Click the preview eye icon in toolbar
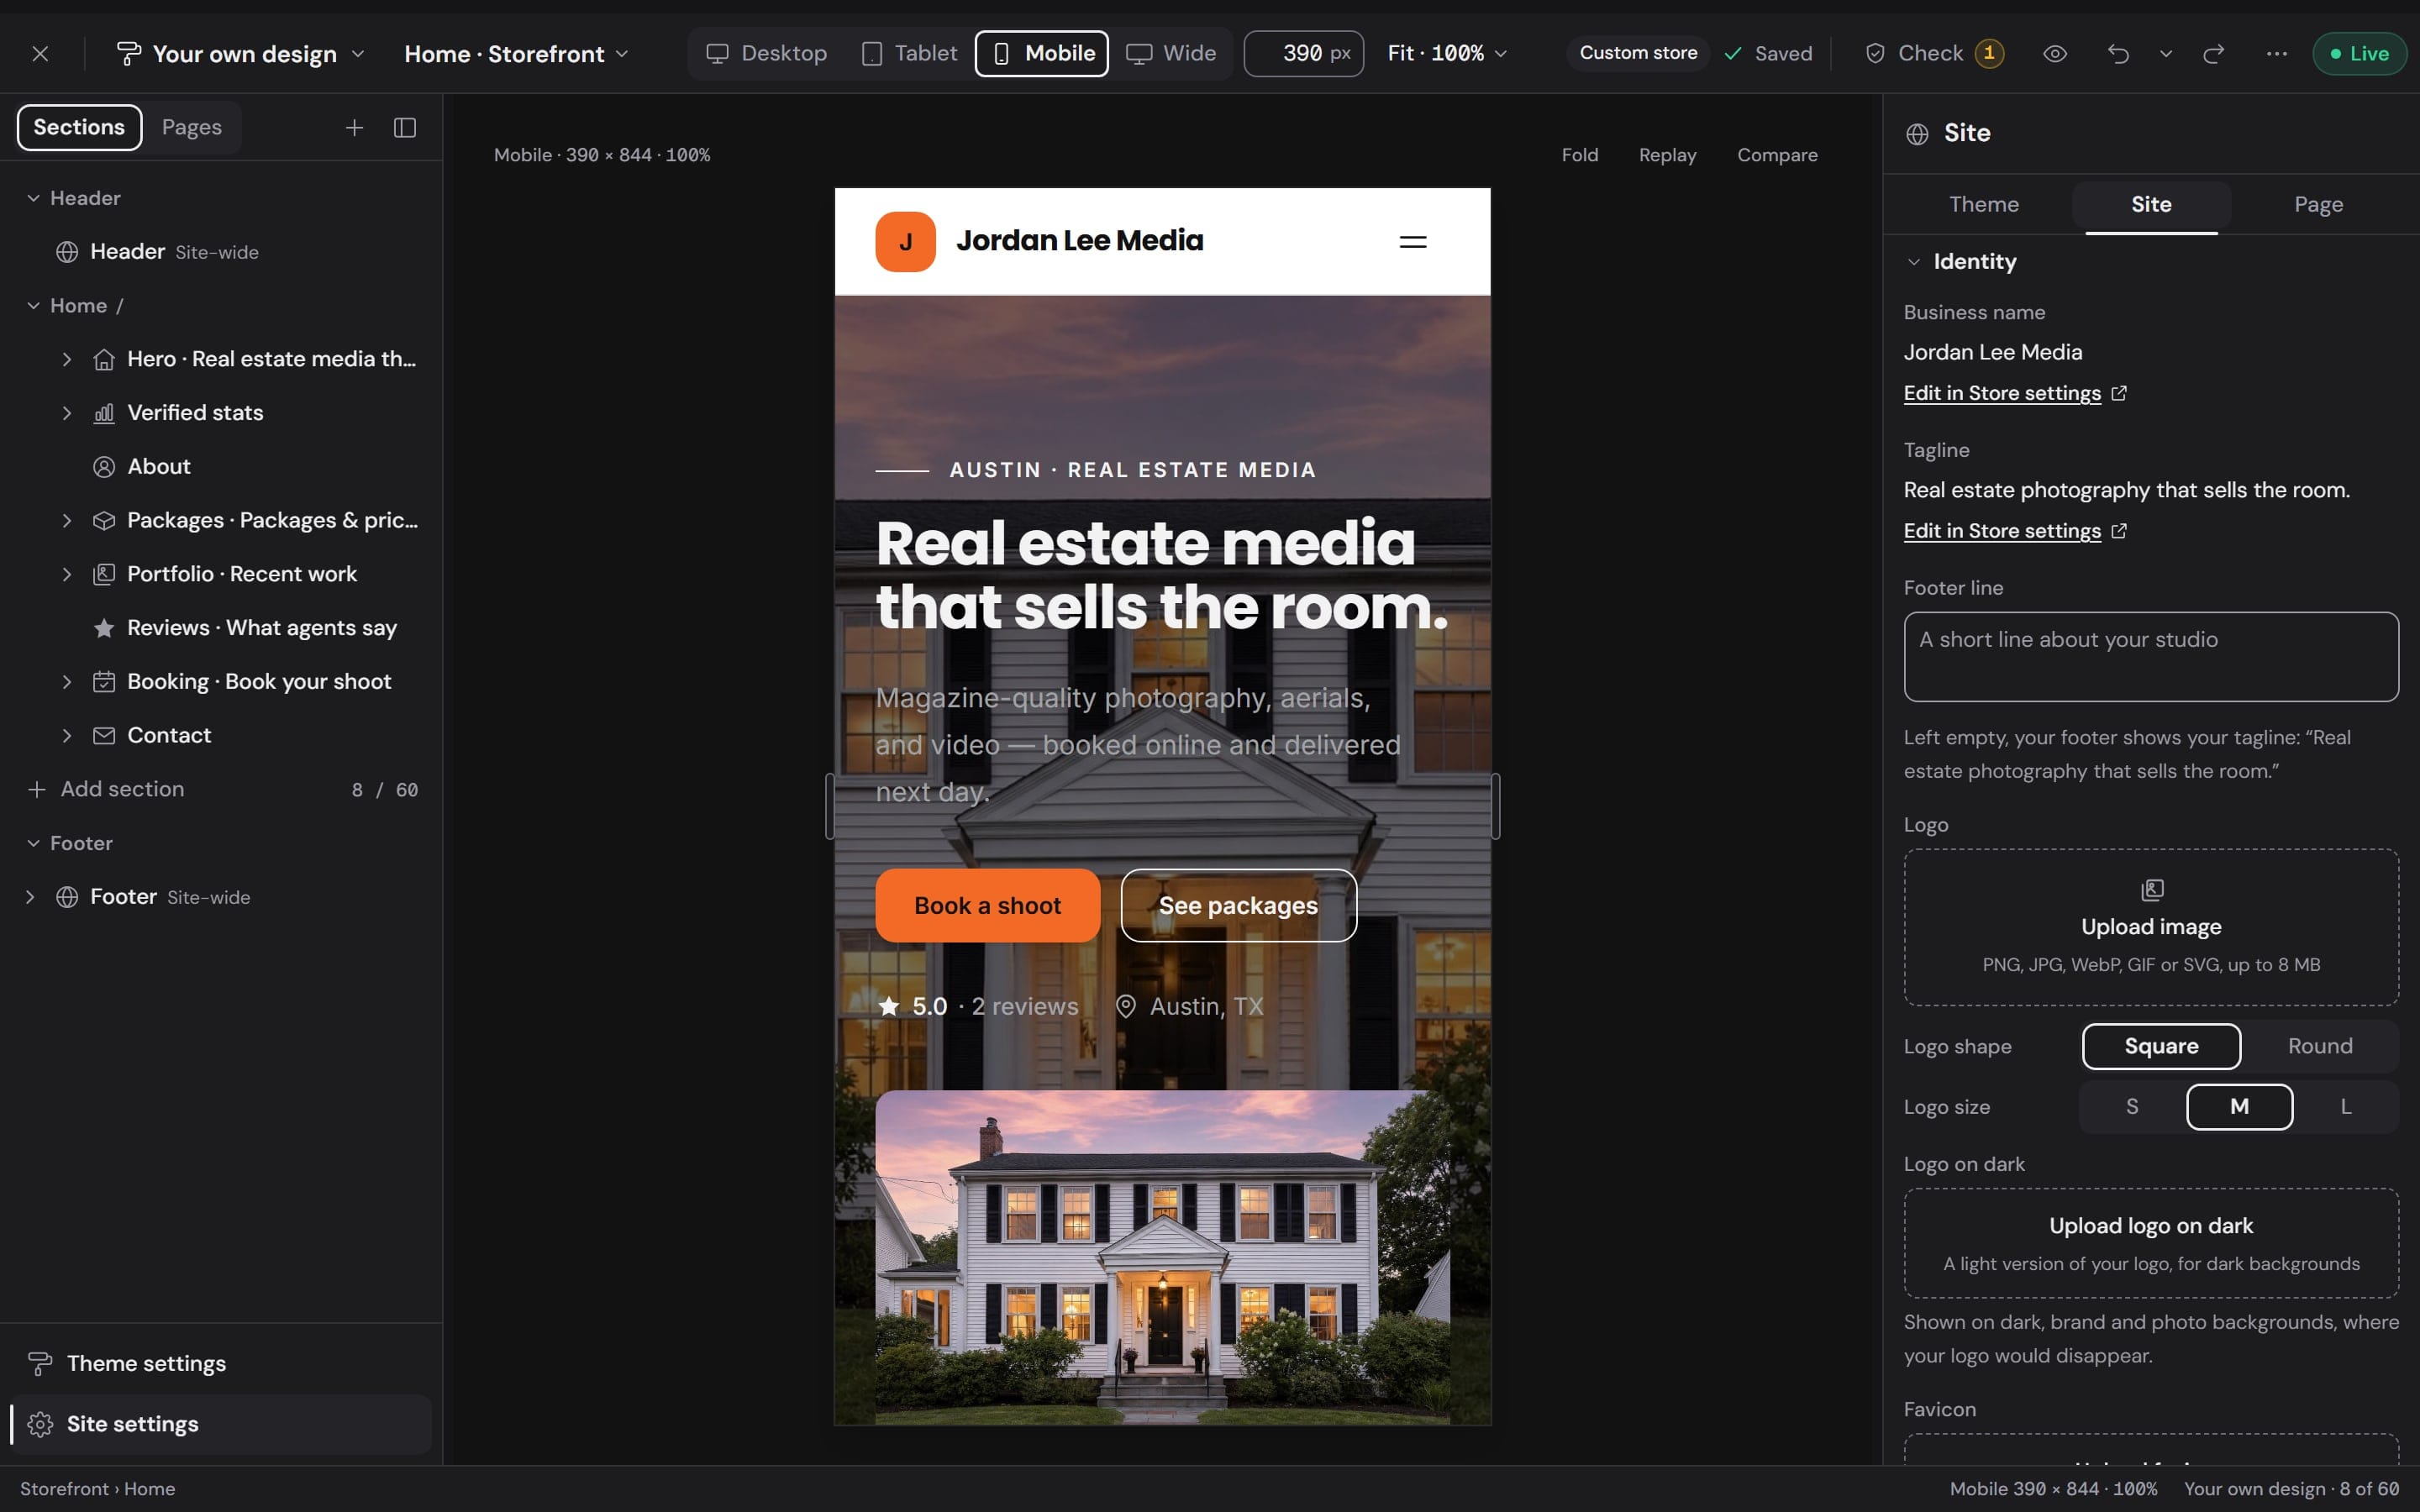This screenshot has width=2420, height=1512. pos(2054,54)
